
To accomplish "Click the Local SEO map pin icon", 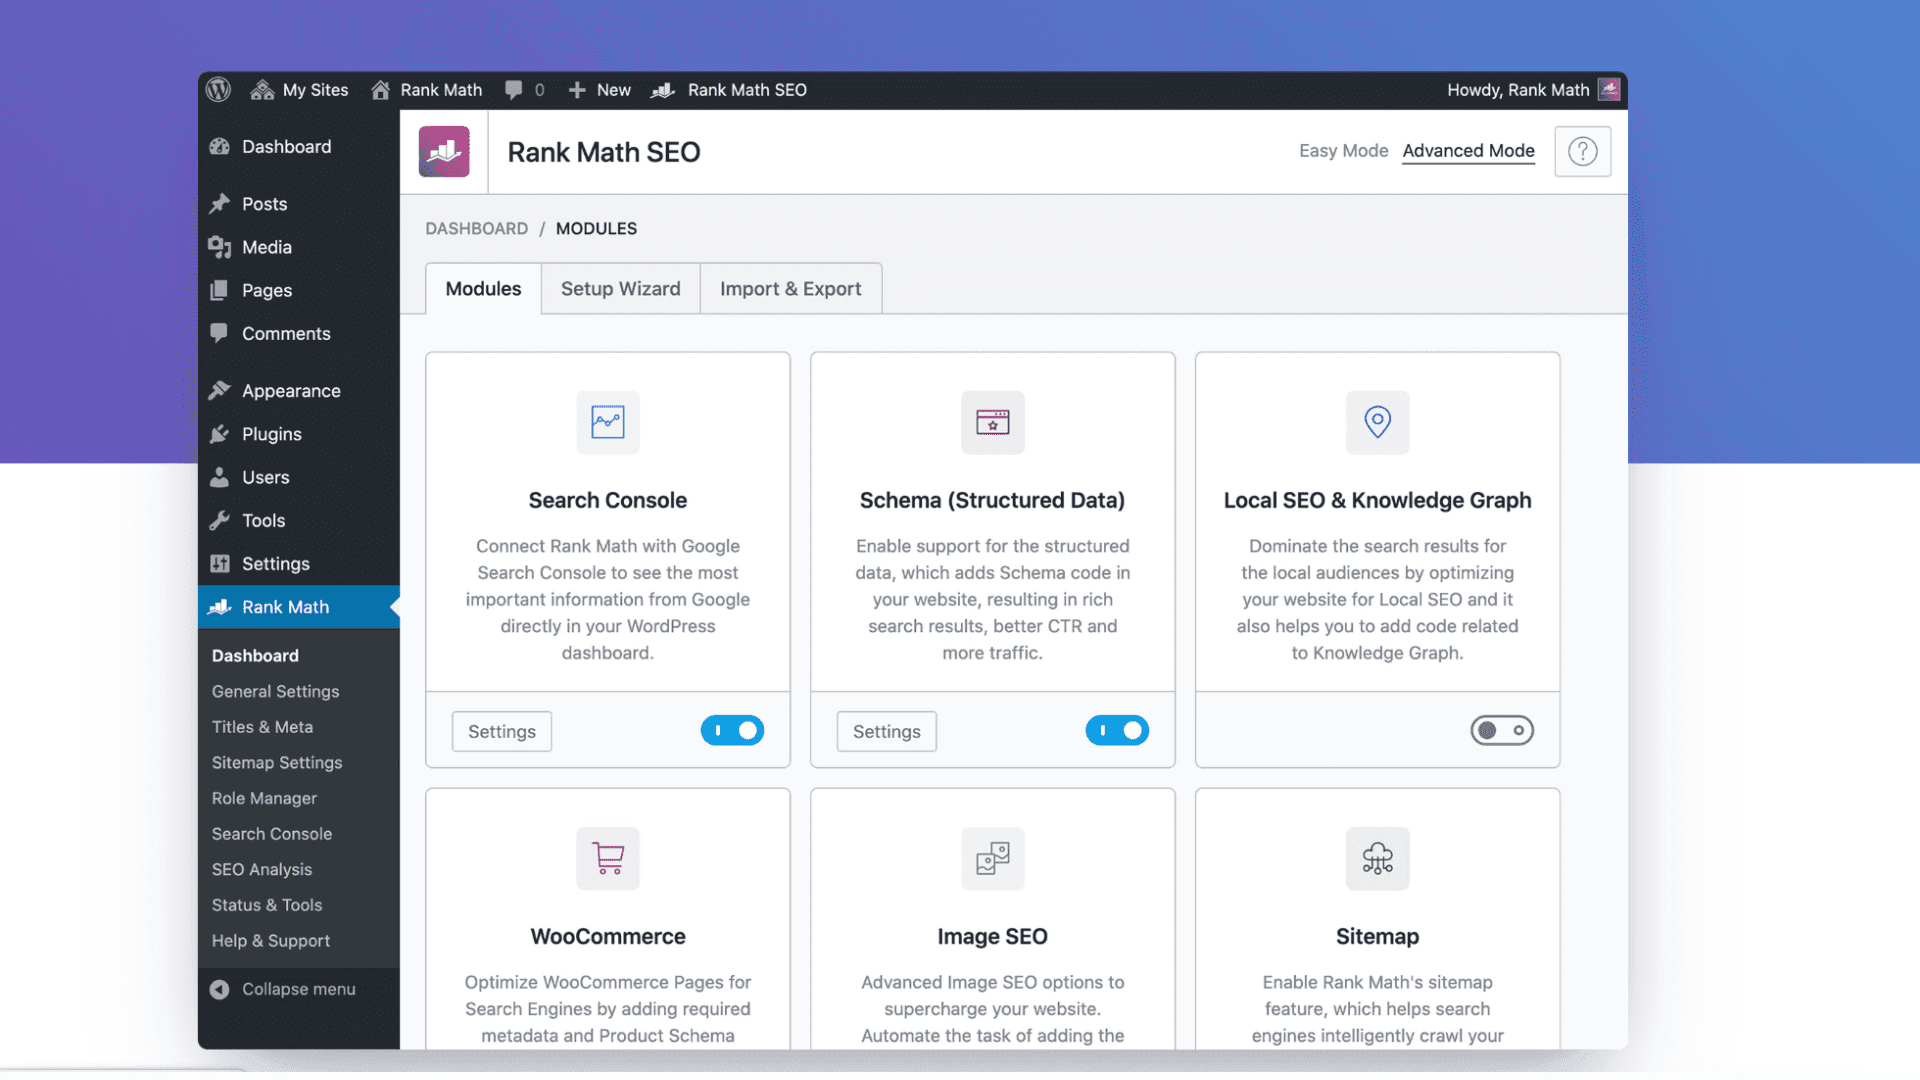I will (1377, 422).
